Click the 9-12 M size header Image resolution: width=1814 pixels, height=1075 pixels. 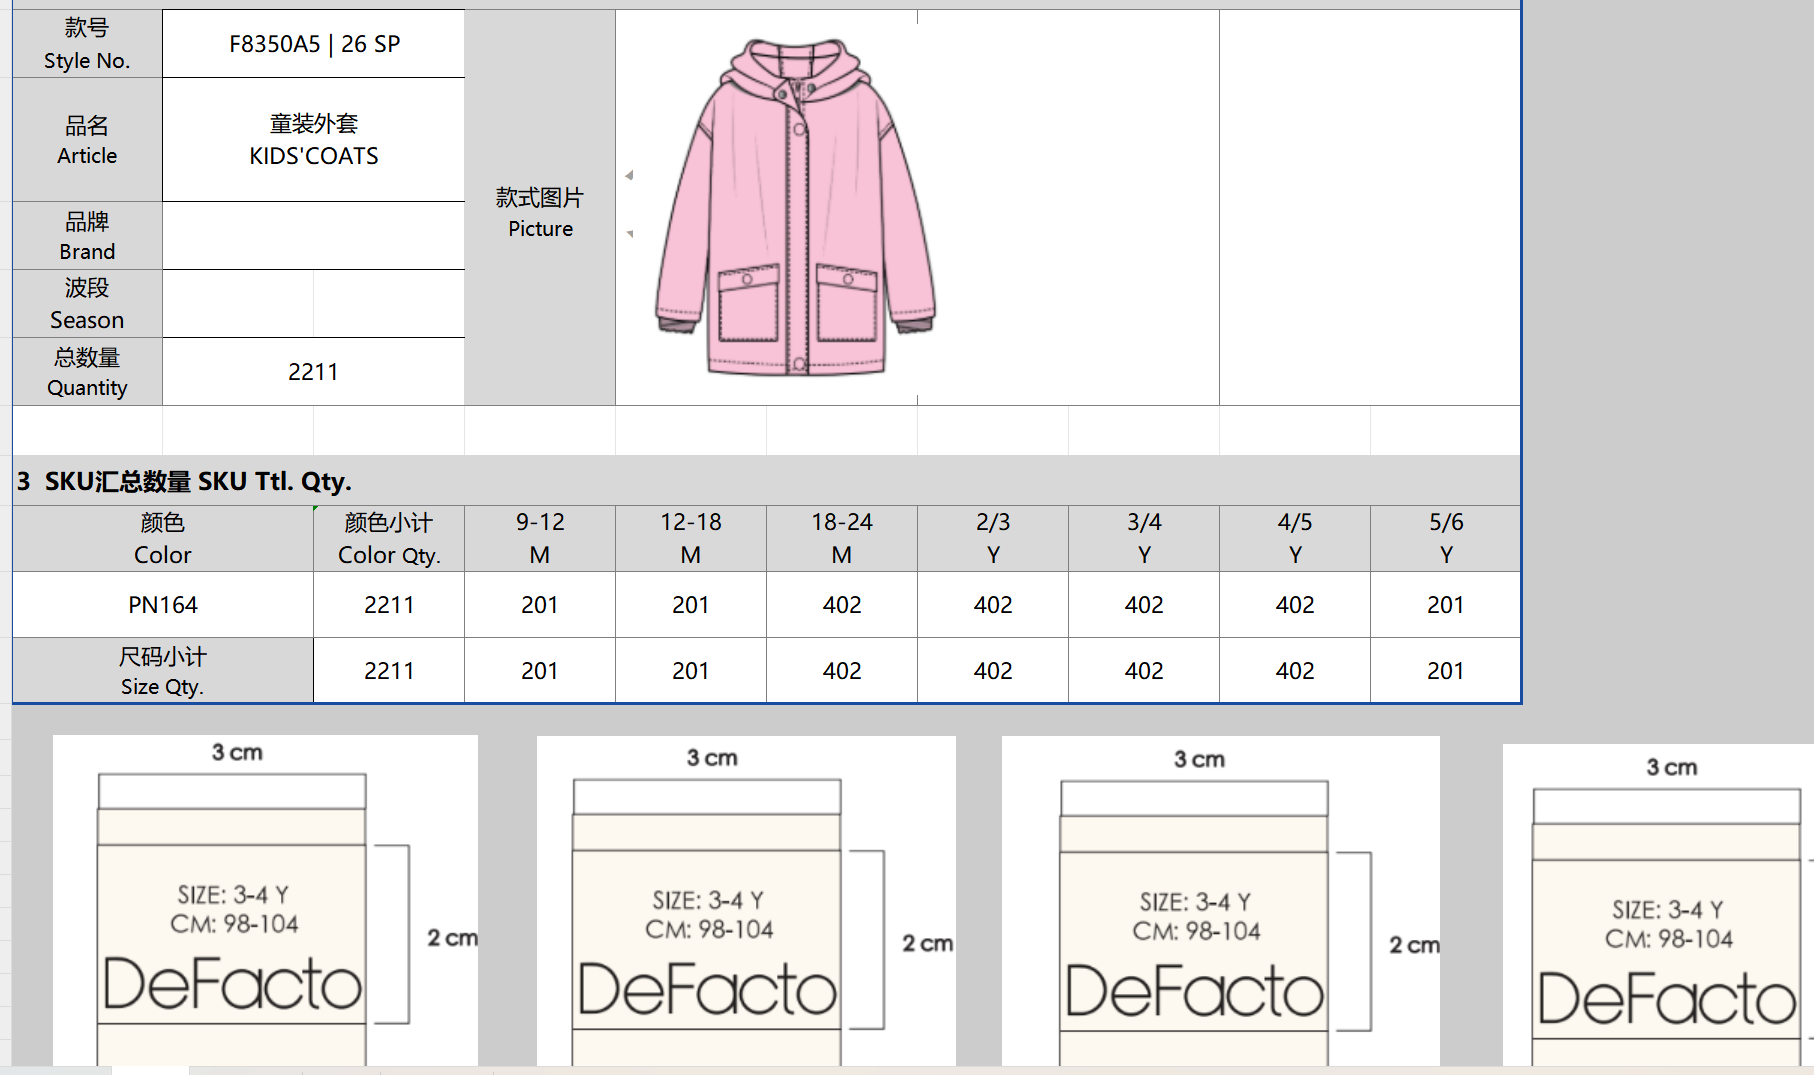540,539
